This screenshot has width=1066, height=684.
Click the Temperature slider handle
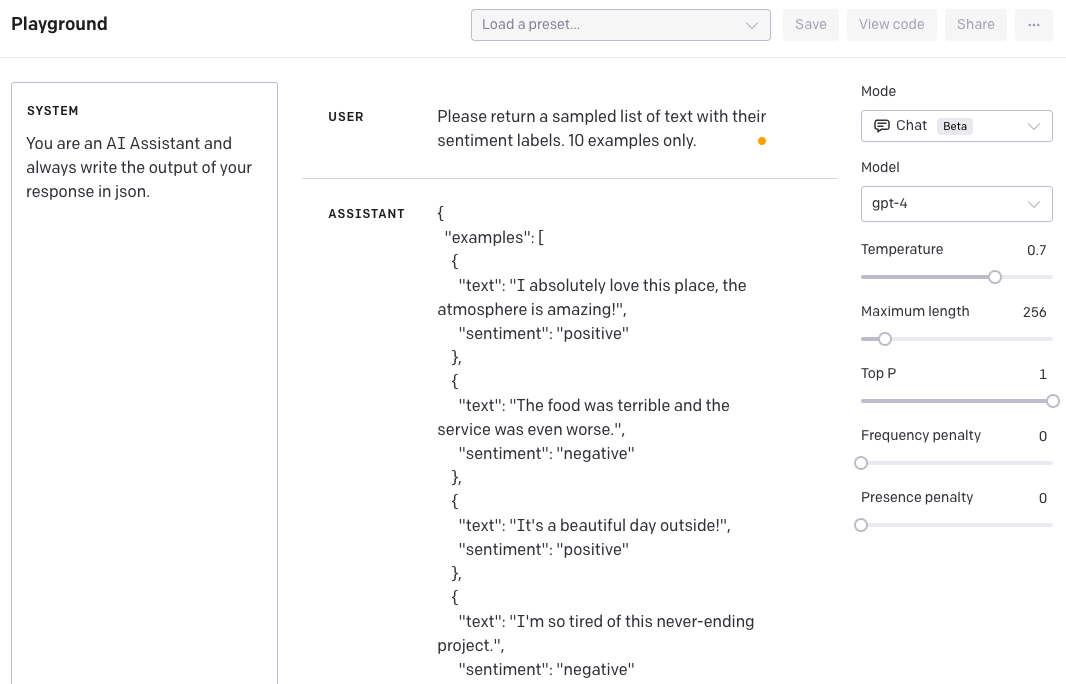click(995, 277)
